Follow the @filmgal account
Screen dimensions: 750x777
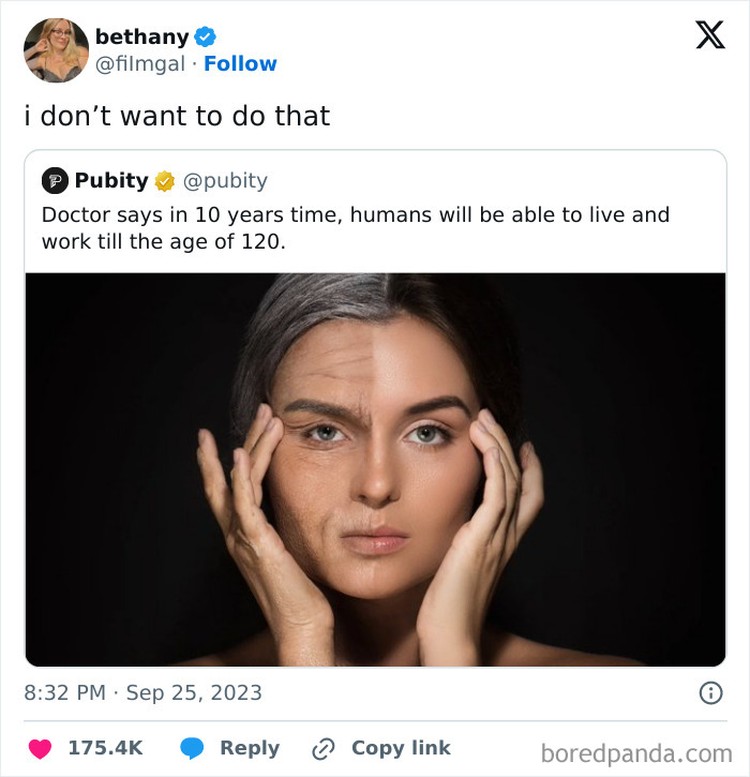coord(240,64)
